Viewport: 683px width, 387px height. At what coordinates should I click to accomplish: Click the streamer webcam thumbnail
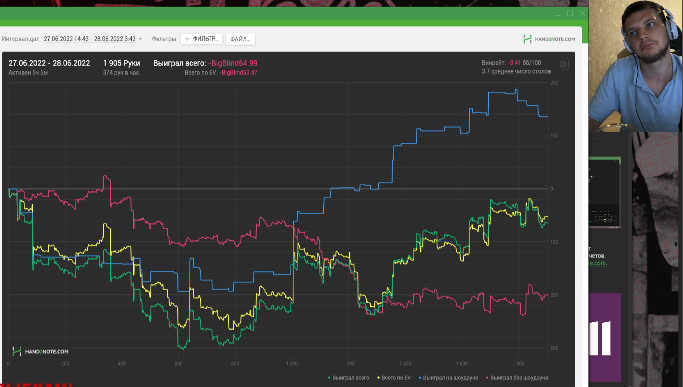pos(636,65)
